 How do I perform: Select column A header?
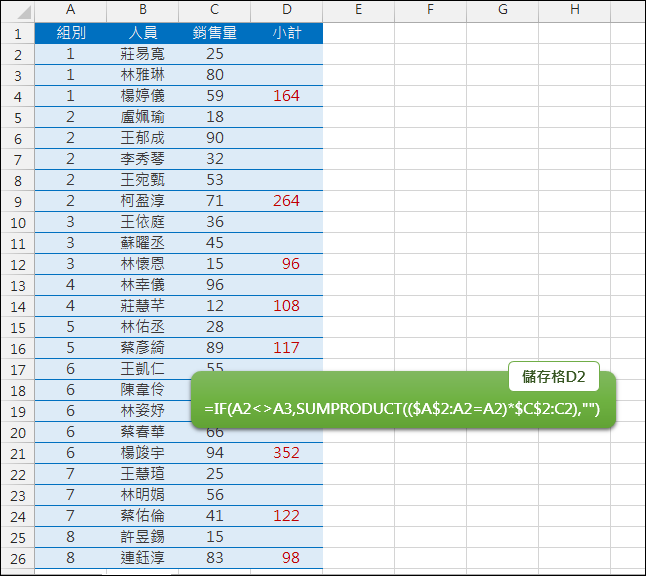(x=70, y=11)
